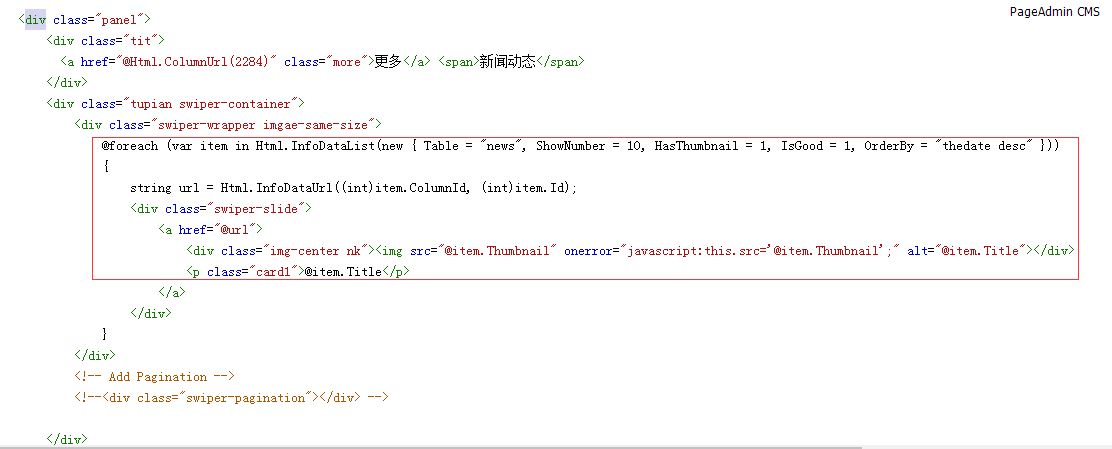Click the commented-out swiper-pagination div
This screenshot has width=1112, height=449.
229,398
